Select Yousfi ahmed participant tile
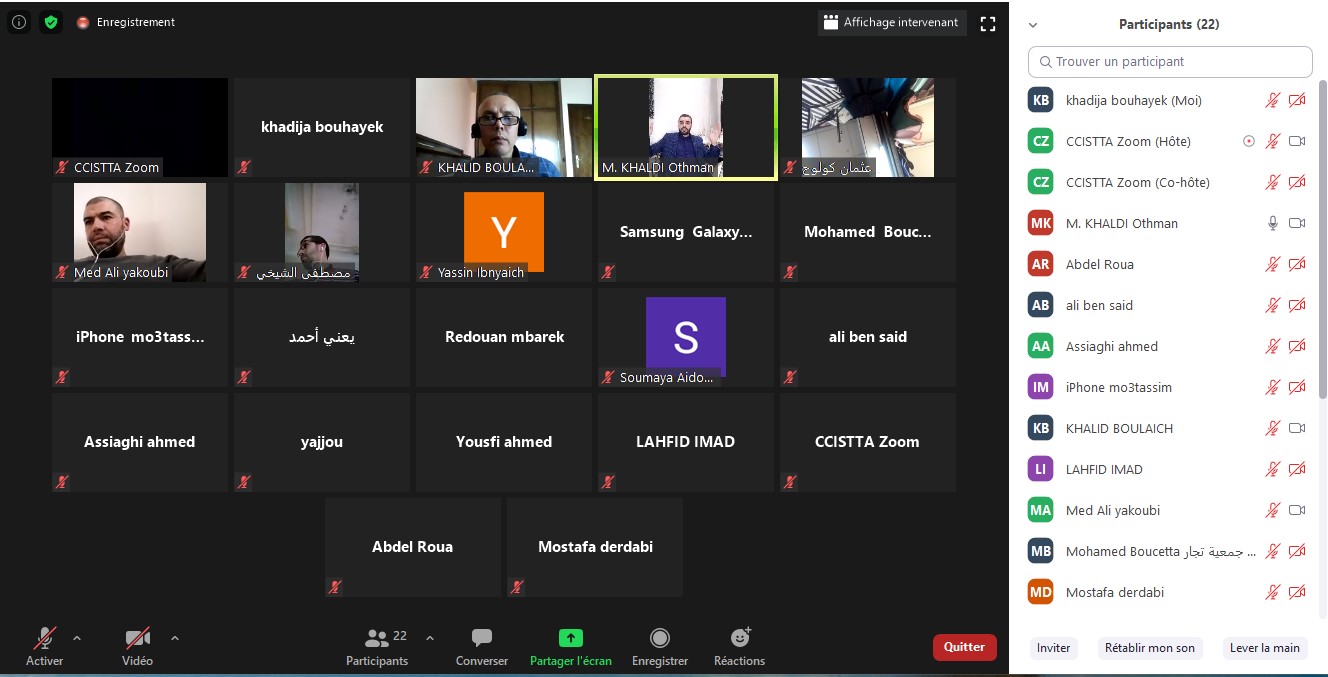This screenshot has width=1328, height=677. pos(504,442)
